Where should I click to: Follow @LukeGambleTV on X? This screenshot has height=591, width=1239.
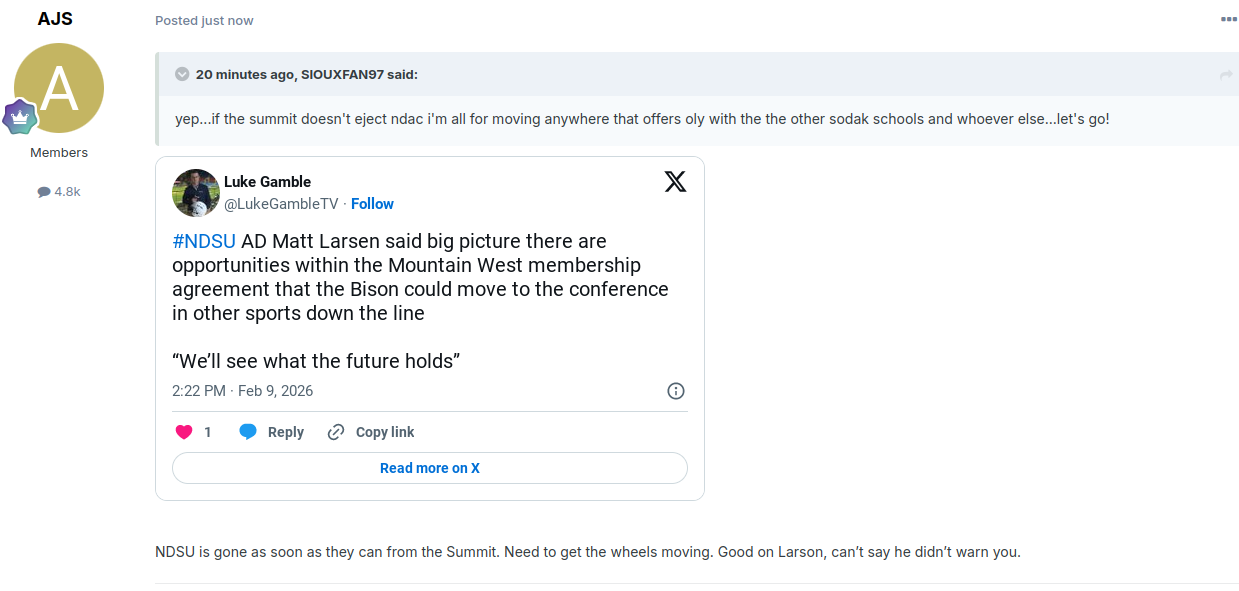[372, 204]
